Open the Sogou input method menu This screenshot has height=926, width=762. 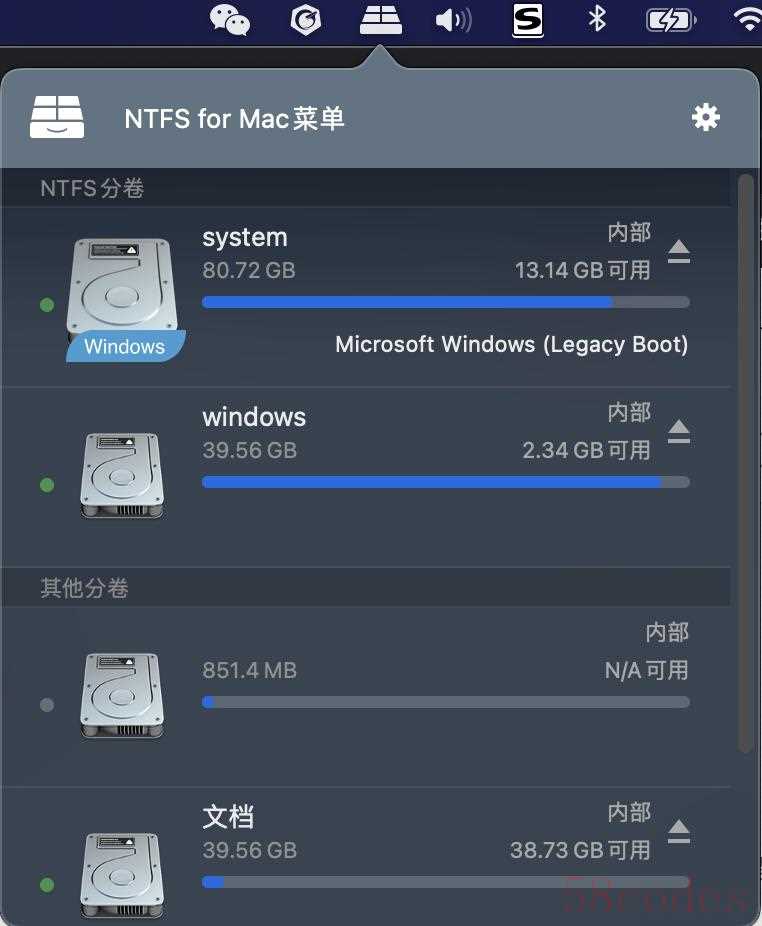click(x=527, y=20)
